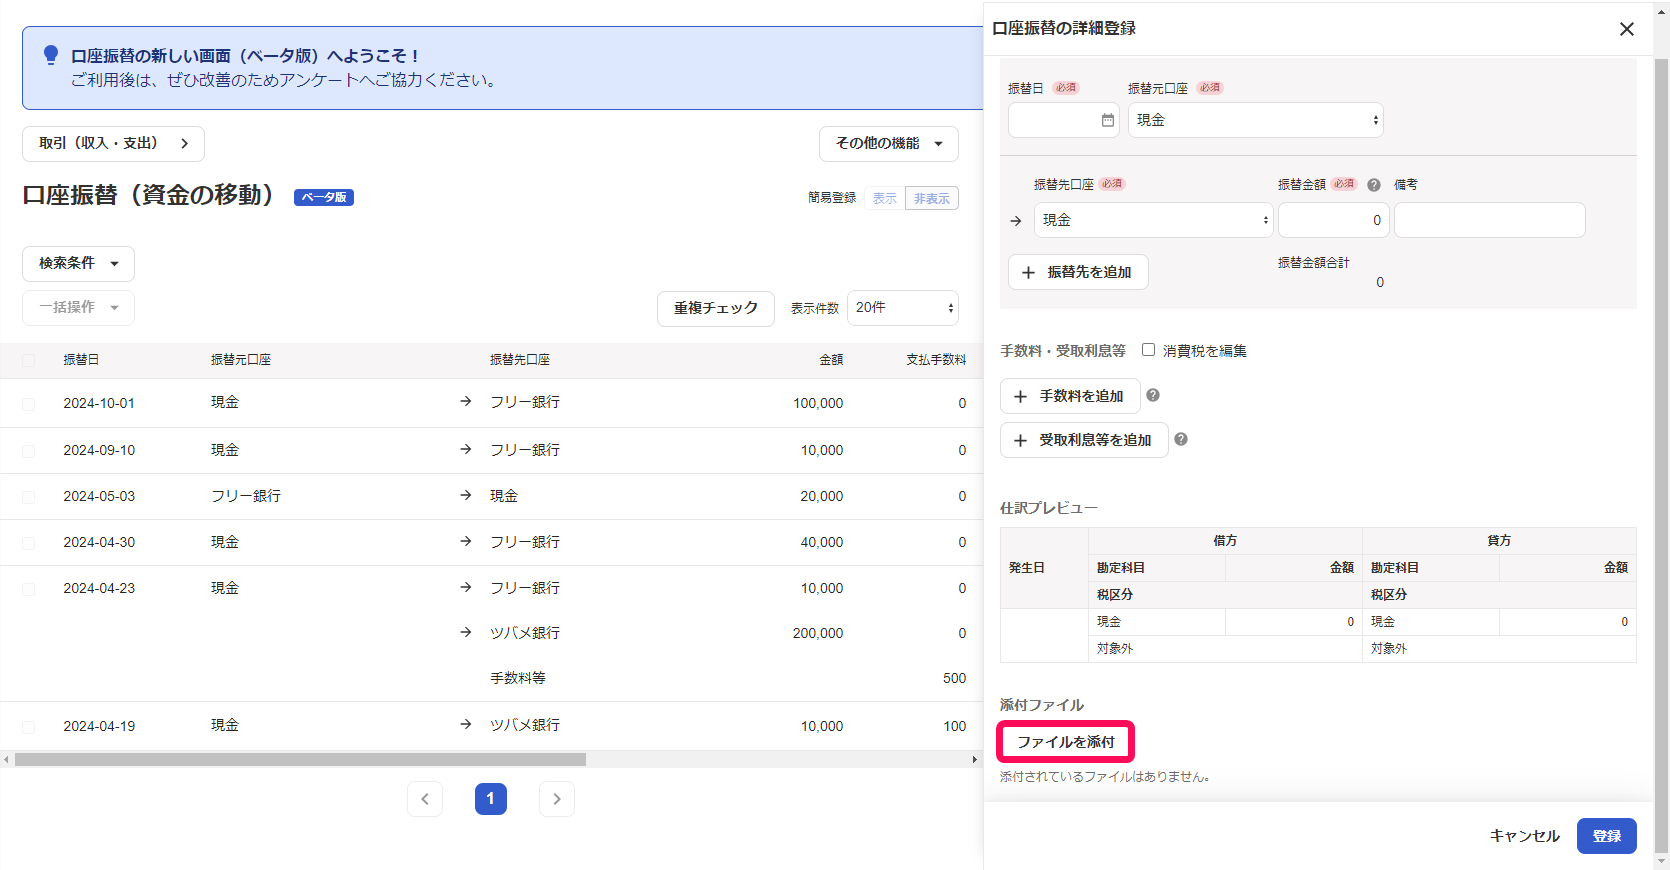Click the blue 登録 button
Viewport: 1670px width, 870px height.
(1607, 836)
